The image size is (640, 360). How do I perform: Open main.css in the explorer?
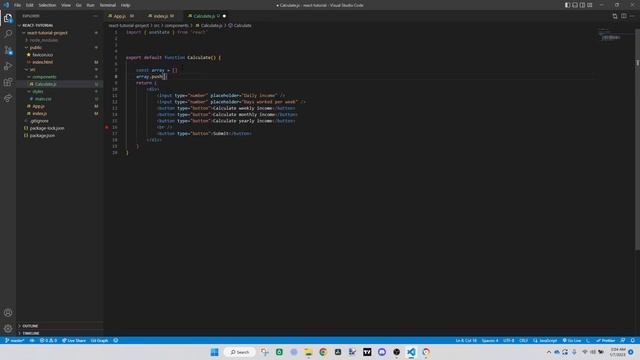(42, 99)
